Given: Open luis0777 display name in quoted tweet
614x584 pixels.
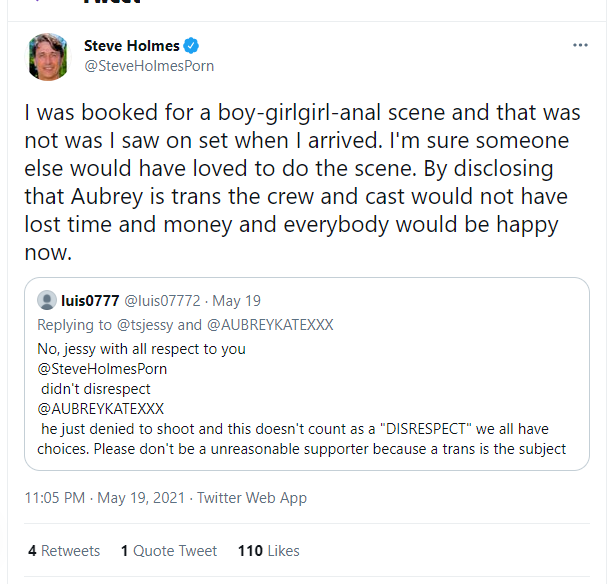Looking at the screenshot, I should point(90,300).
